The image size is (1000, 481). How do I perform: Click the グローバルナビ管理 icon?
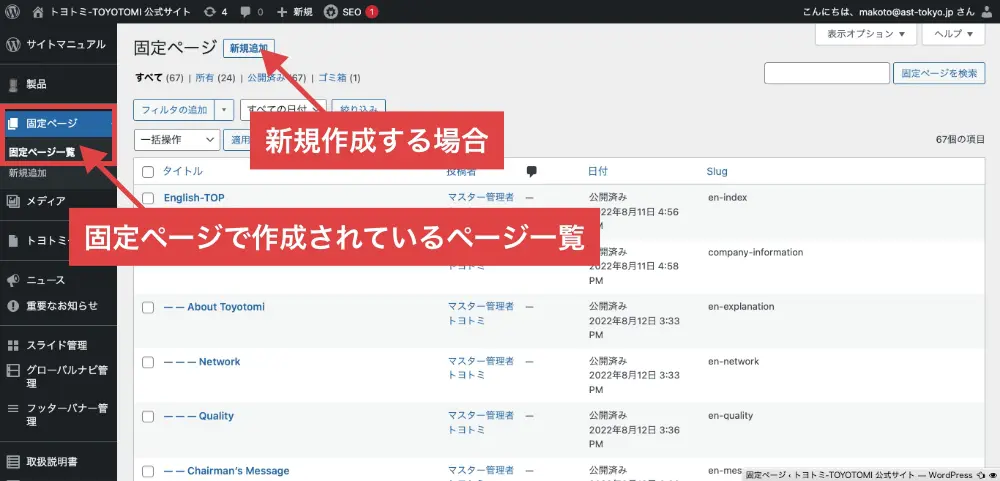click(12, 371)
